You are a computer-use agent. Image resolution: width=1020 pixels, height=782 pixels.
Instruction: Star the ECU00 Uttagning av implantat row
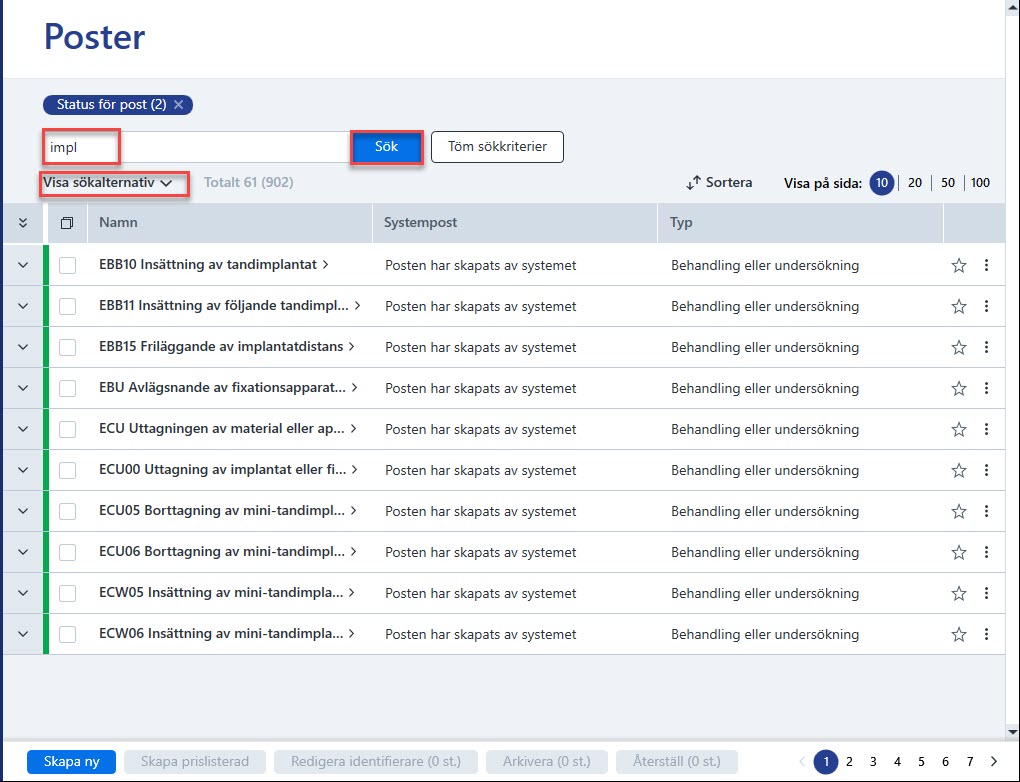pyautogui.click(x=958, y=470)
